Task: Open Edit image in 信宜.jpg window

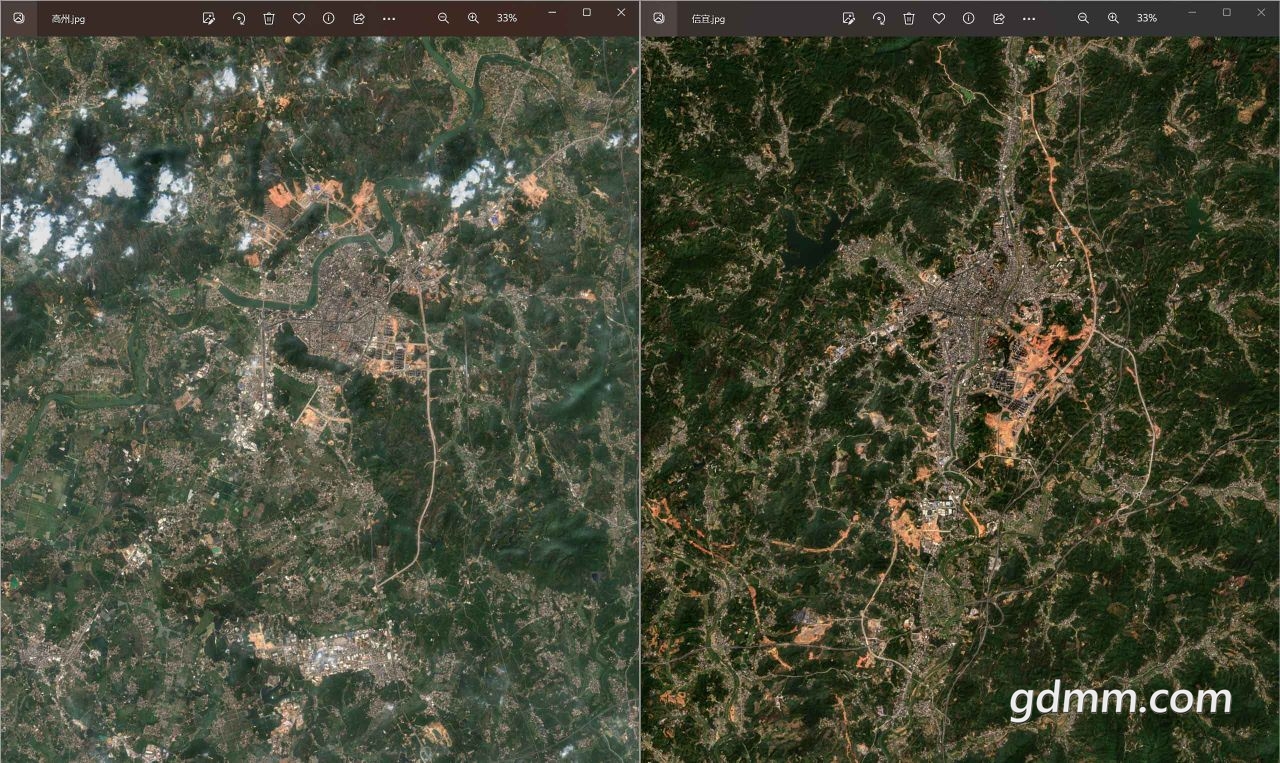Action: [848, 18]
